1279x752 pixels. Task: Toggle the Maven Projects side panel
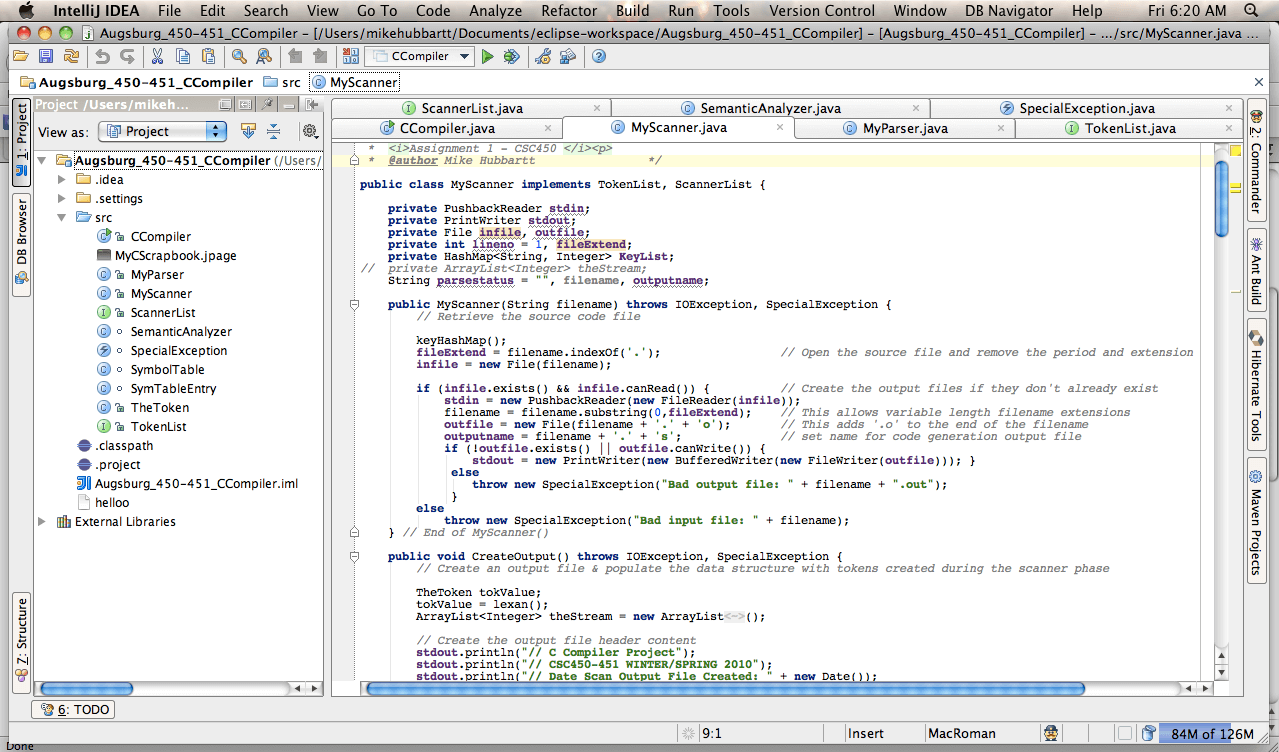1256,520
